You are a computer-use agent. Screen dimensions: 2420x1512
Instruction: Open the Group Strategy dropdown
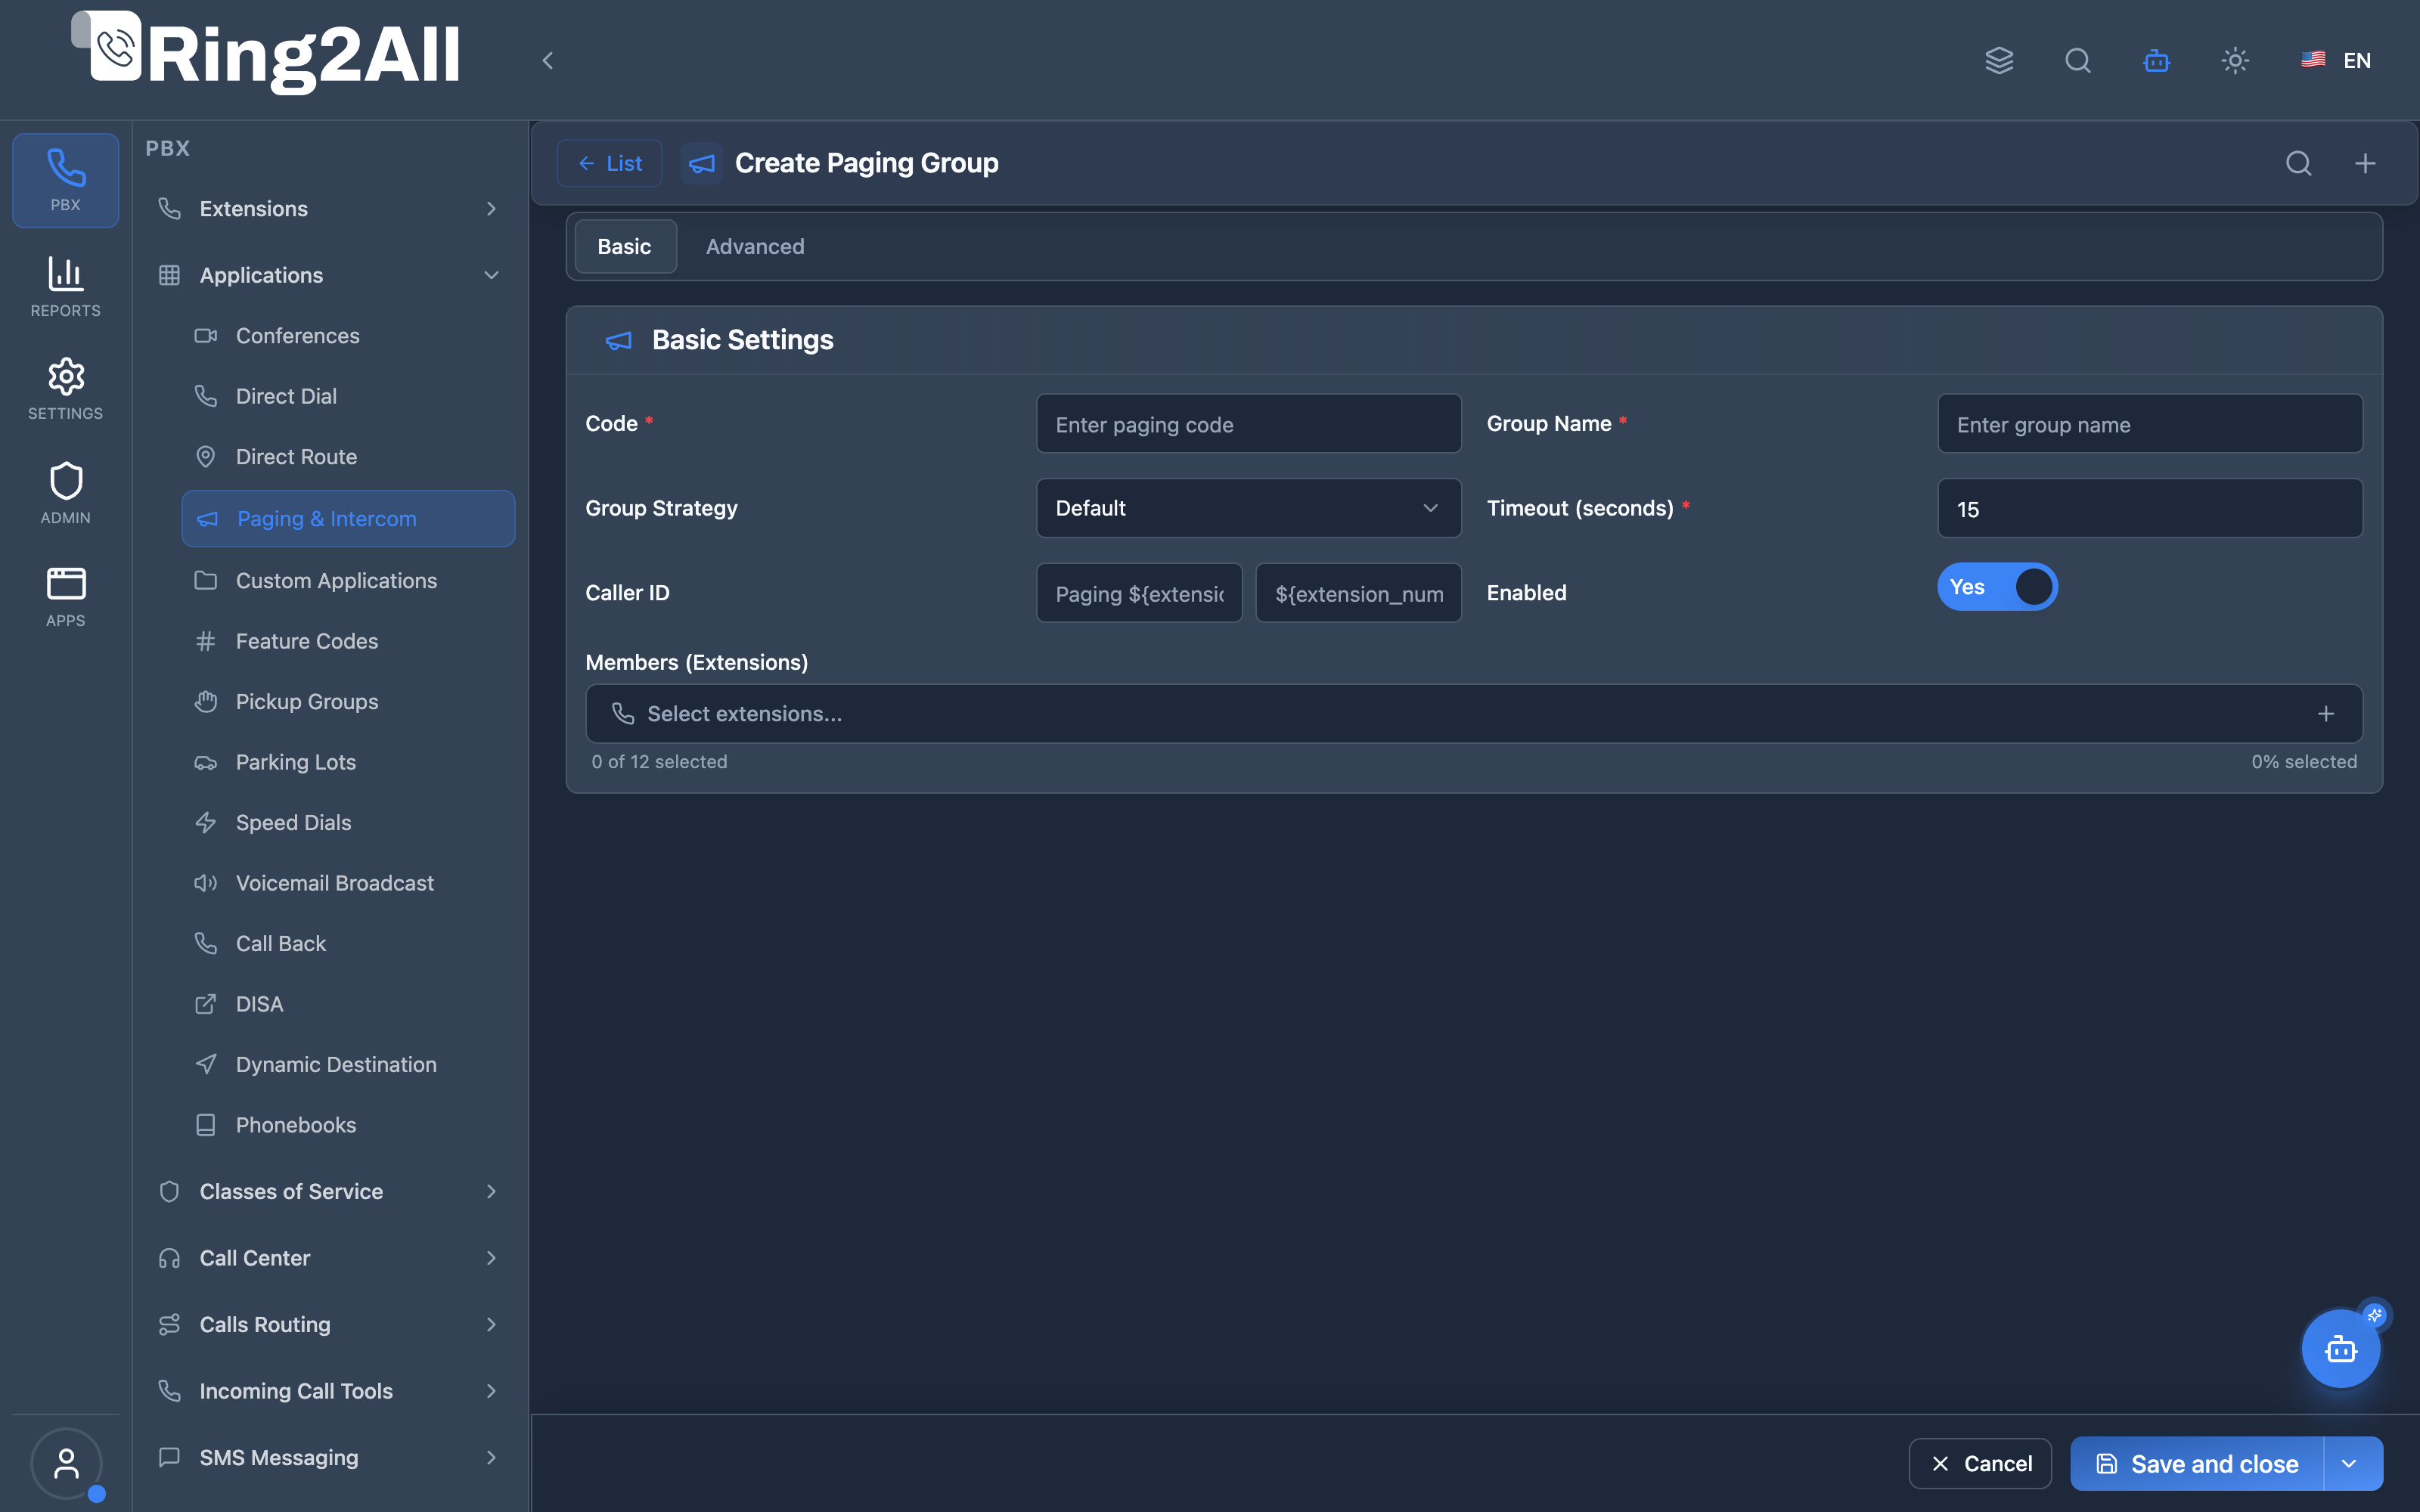pos(1248,508)
